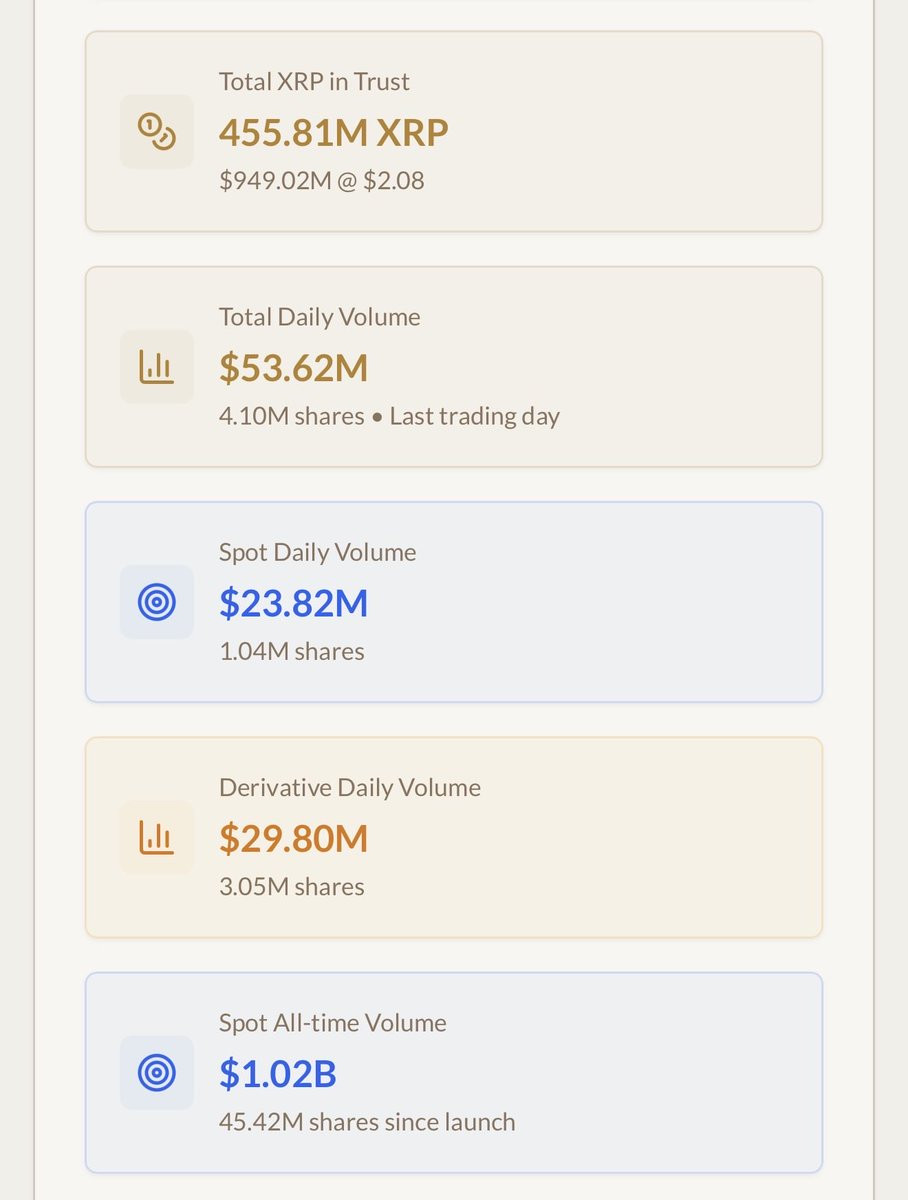
Task: Select the "Spot Daily Volume" heading
Action: (x=317, y=552)
